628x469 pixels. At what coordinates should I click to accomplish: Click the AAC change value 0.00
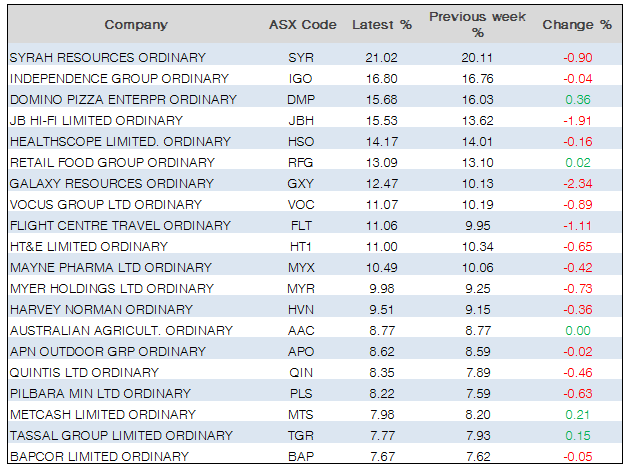tap(577, 330)
